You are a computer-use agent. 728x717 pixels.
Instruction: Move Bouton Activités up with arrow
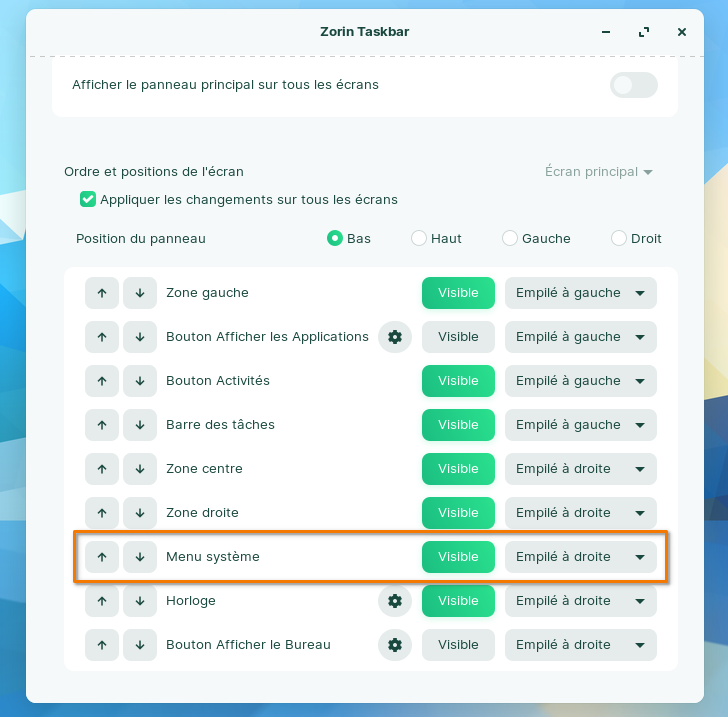click(x=102, y=381)
